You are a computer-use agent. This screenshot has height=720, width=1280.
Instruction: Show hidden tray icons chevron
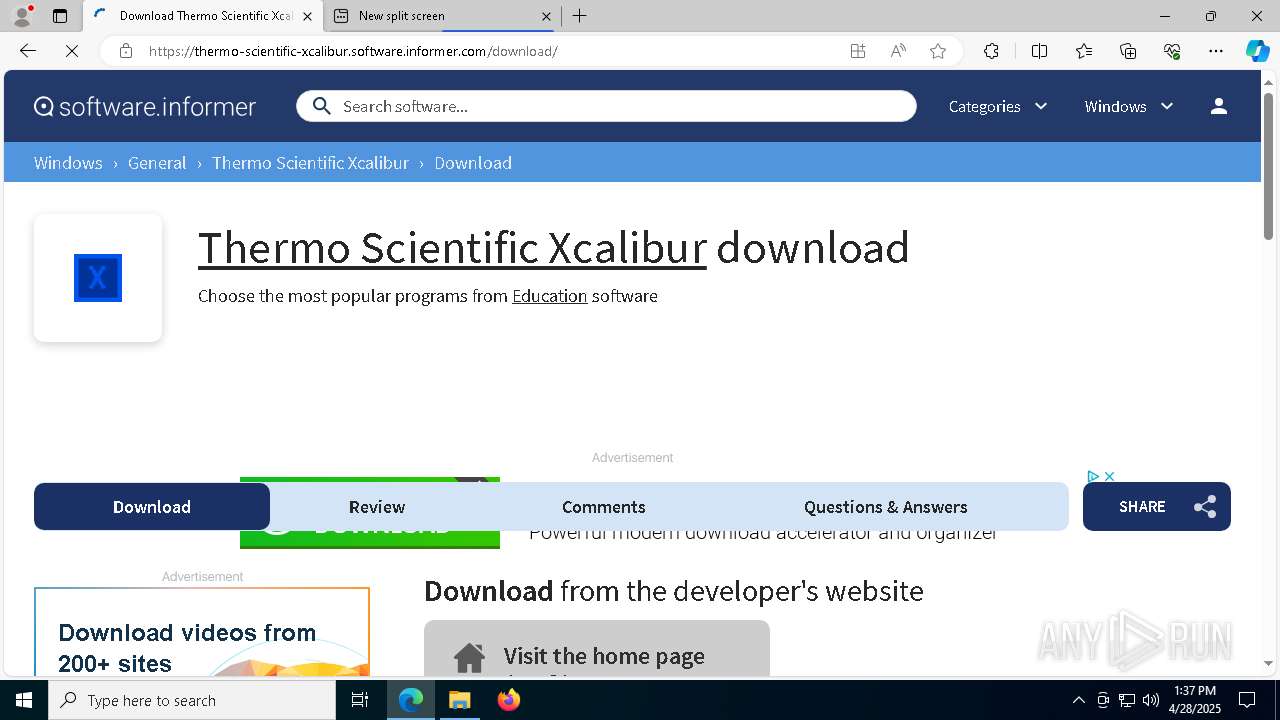[x=1078, y=700]
